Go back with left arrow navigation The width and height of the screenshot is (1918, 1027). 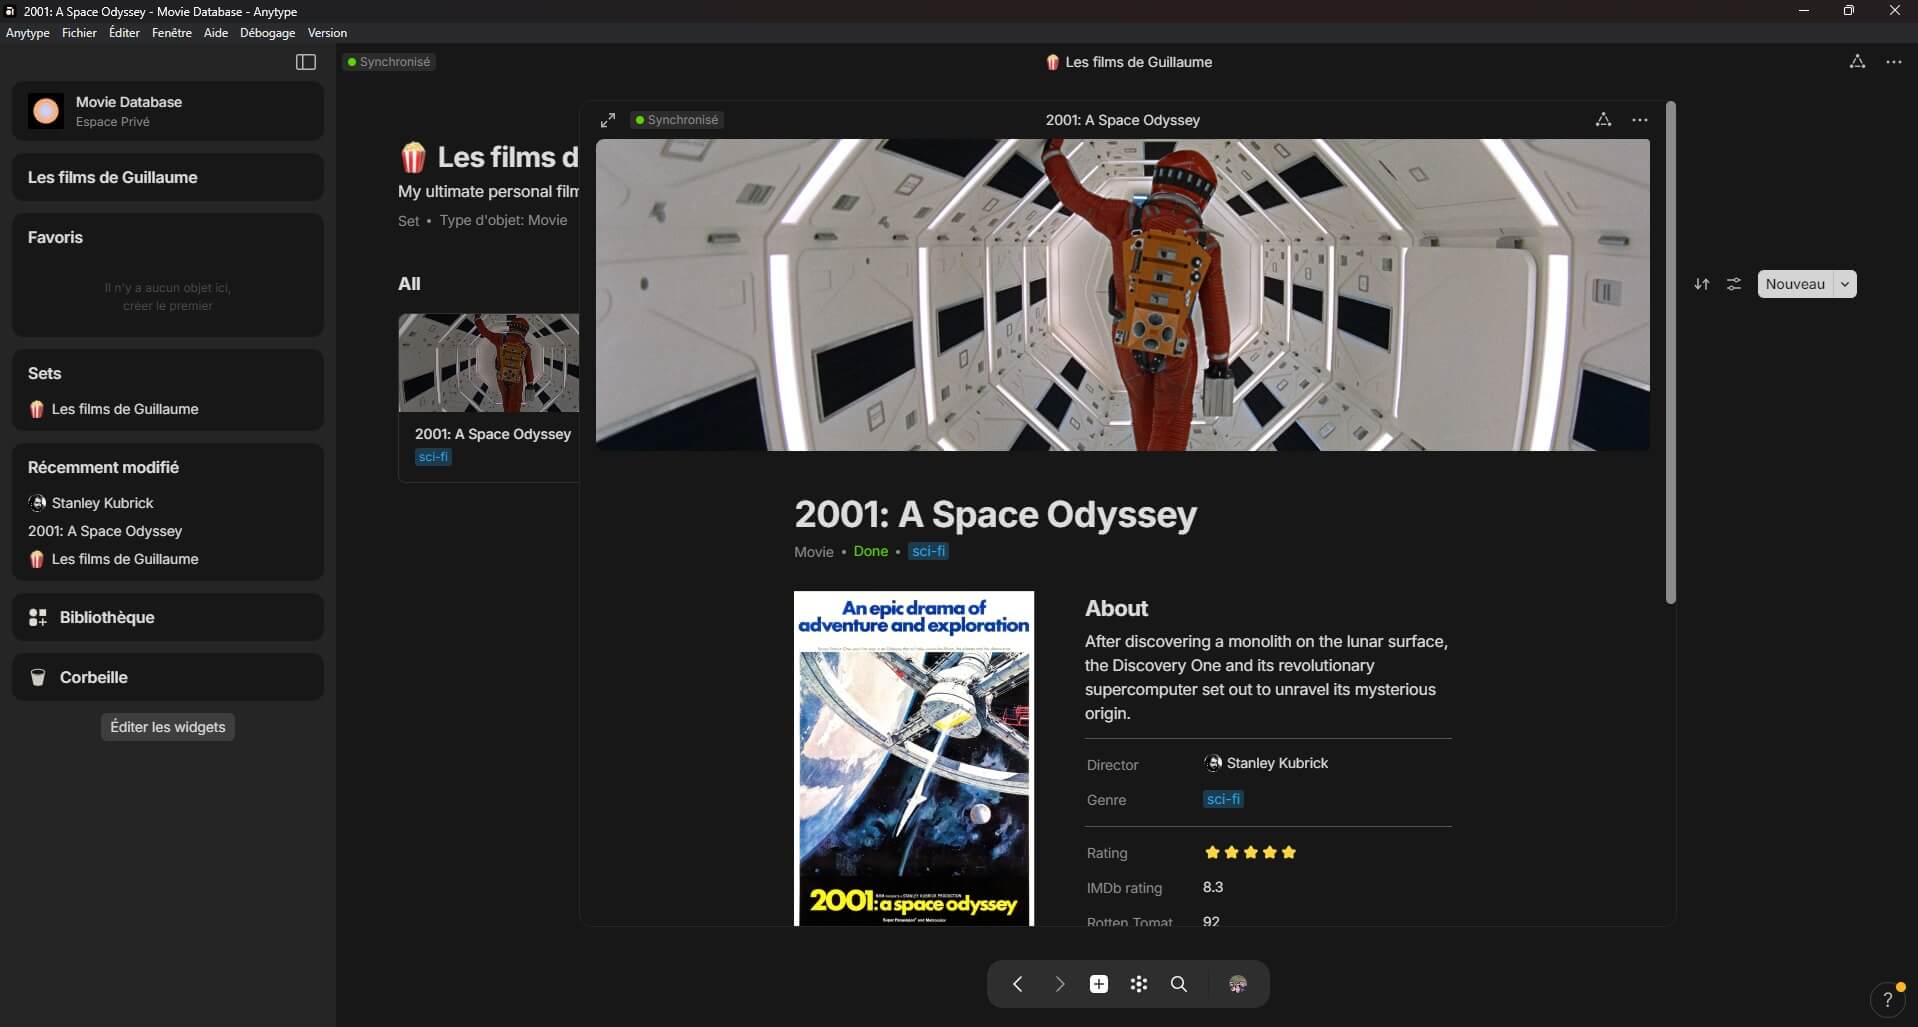[x=1018, y=984]
